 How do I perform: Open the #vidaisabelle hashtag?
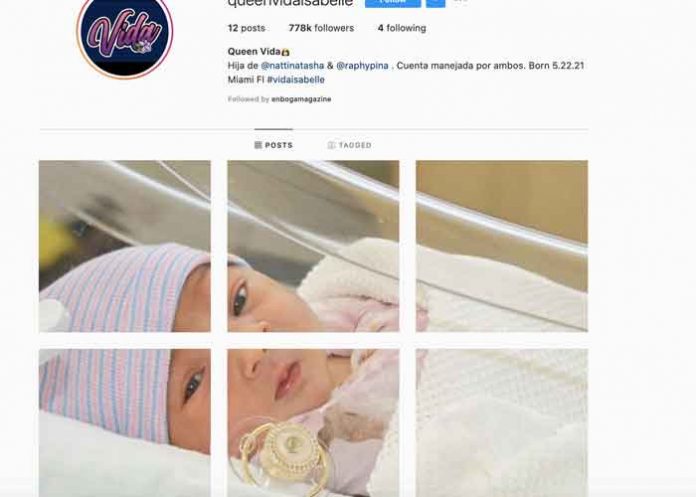[x=296, y=80]
